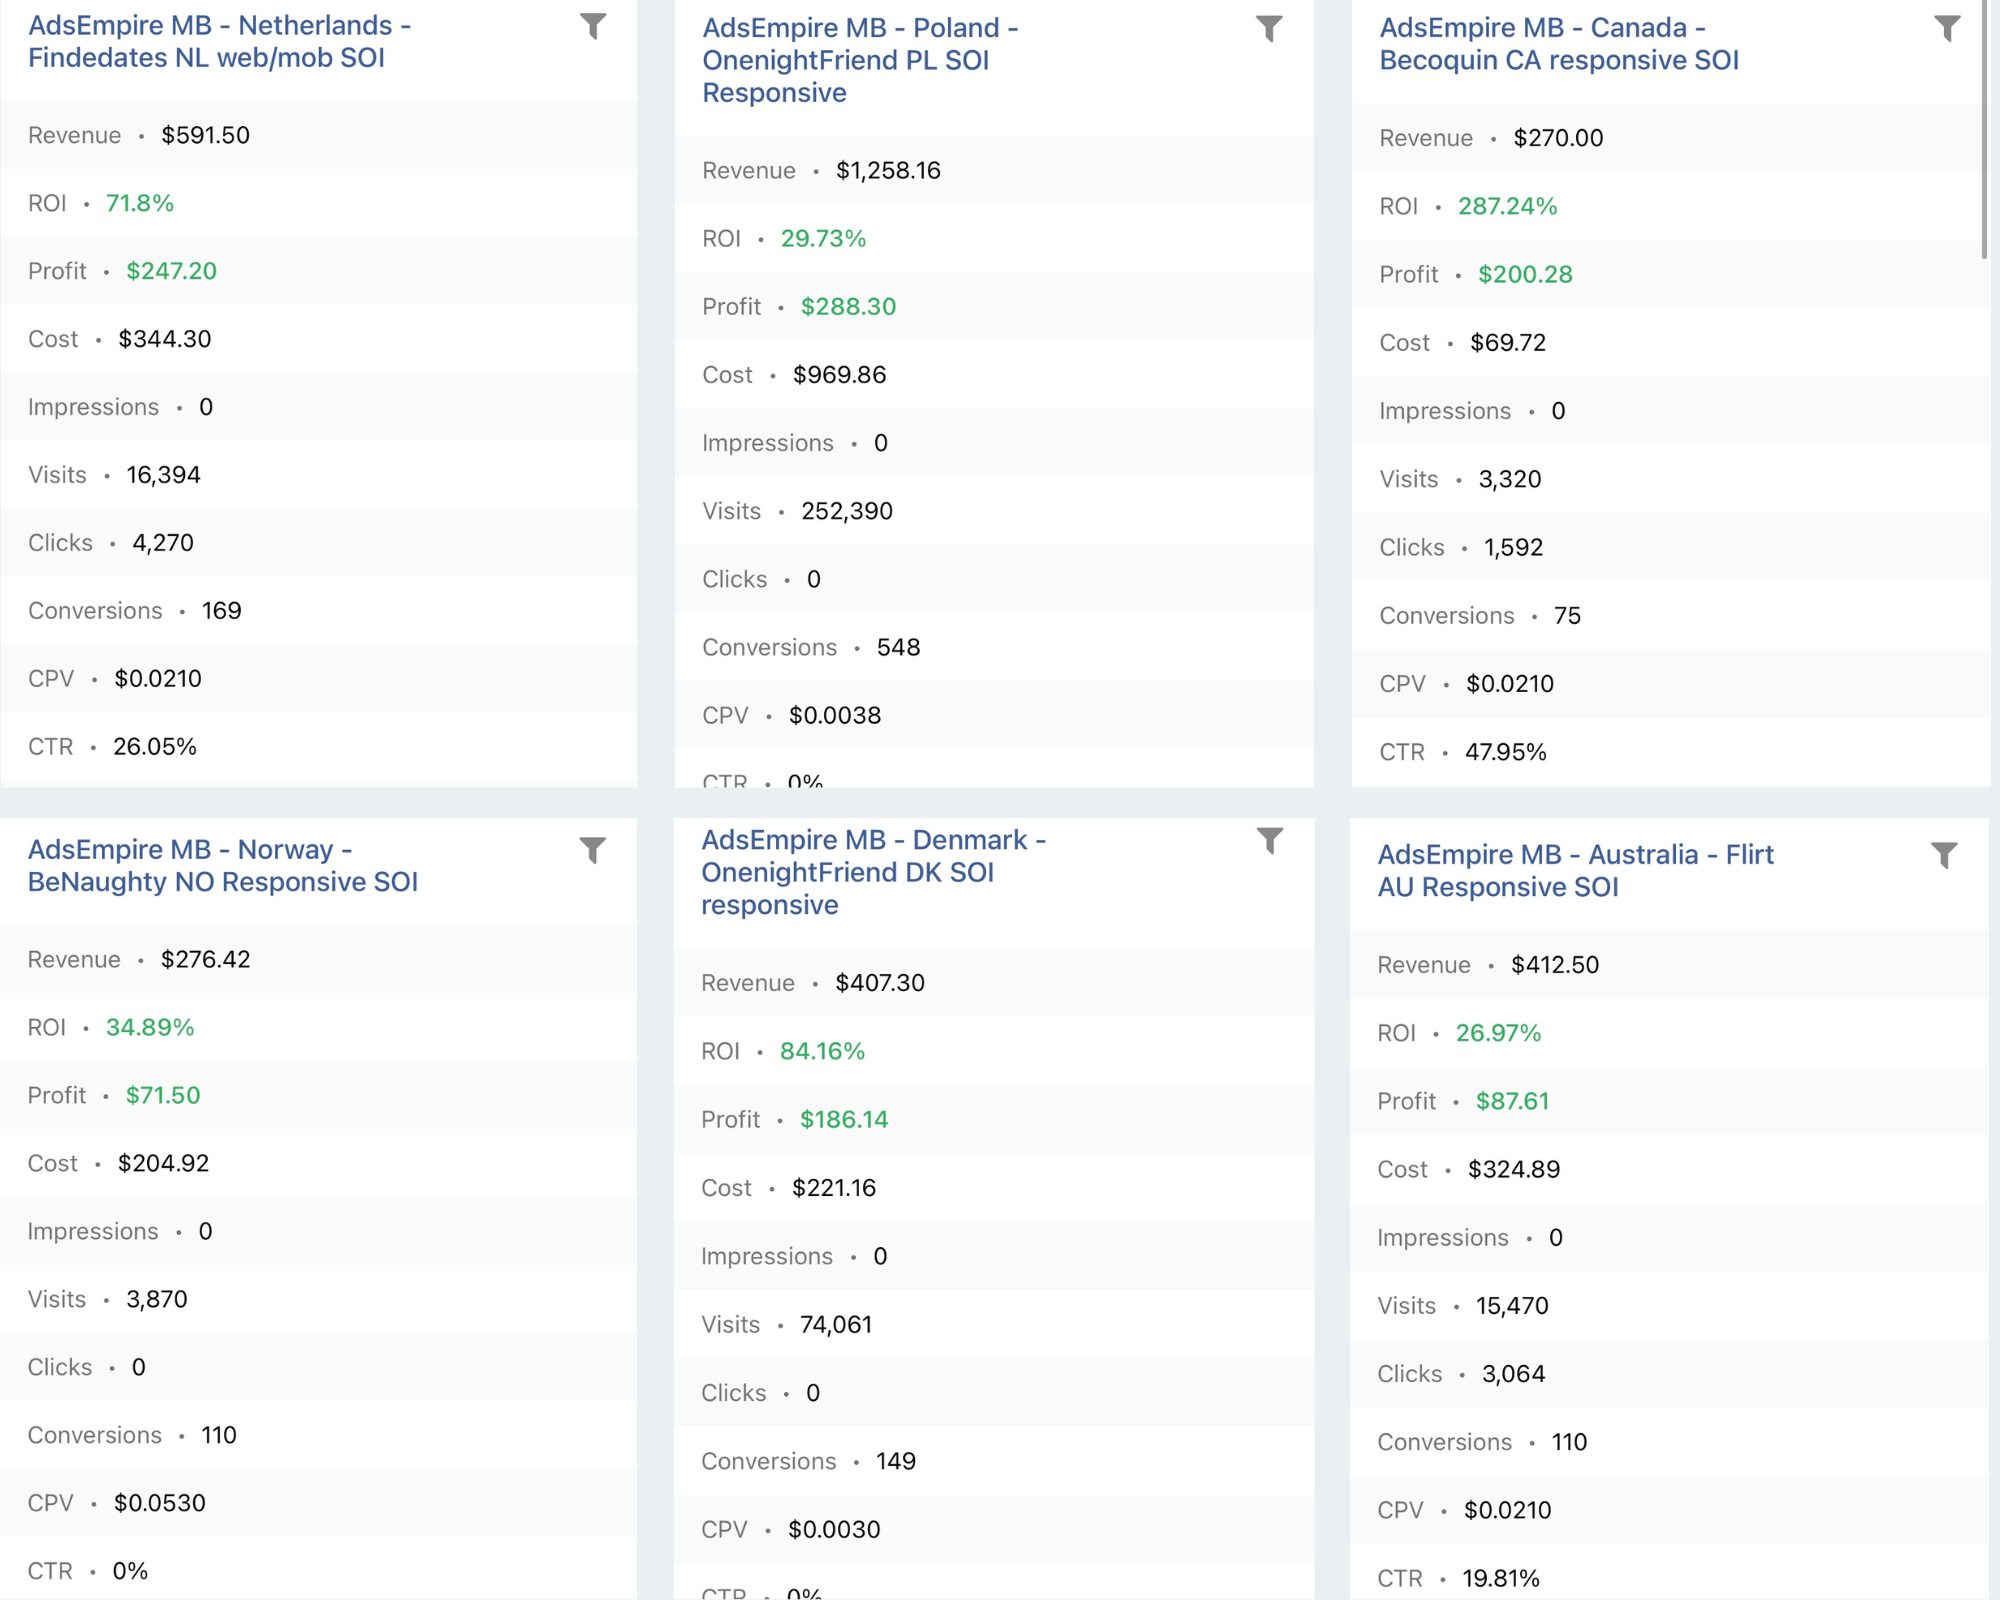Click the 19.81% CTR value in Australia card
2000x1600 pixels.
pyautogui.click(x=1500, y=1579)
